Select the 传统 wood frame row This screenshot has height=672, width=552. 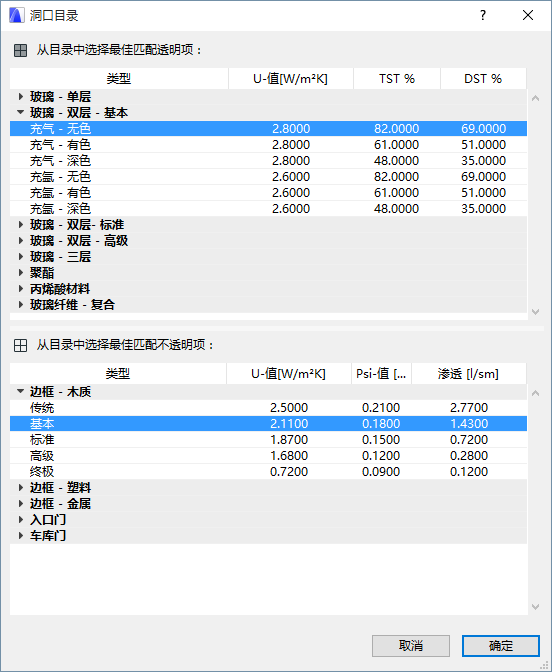(x=268, y=408)
